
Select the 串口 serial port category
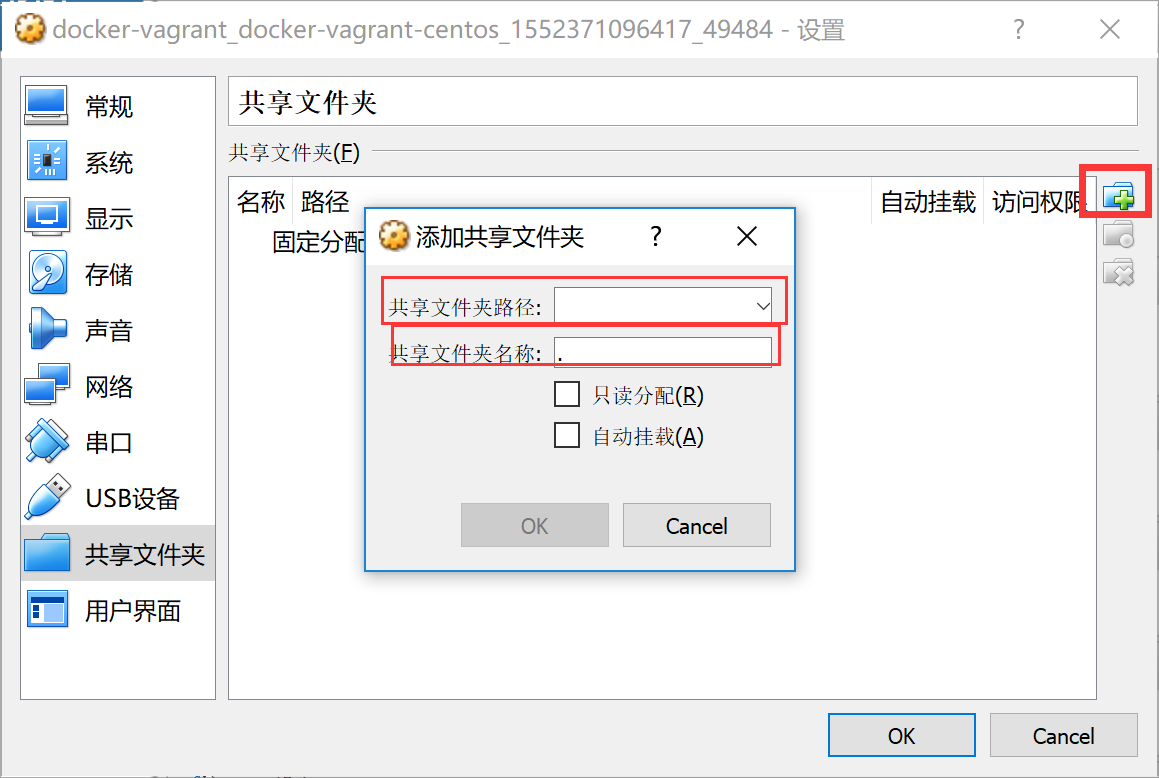tap(109, 442)
